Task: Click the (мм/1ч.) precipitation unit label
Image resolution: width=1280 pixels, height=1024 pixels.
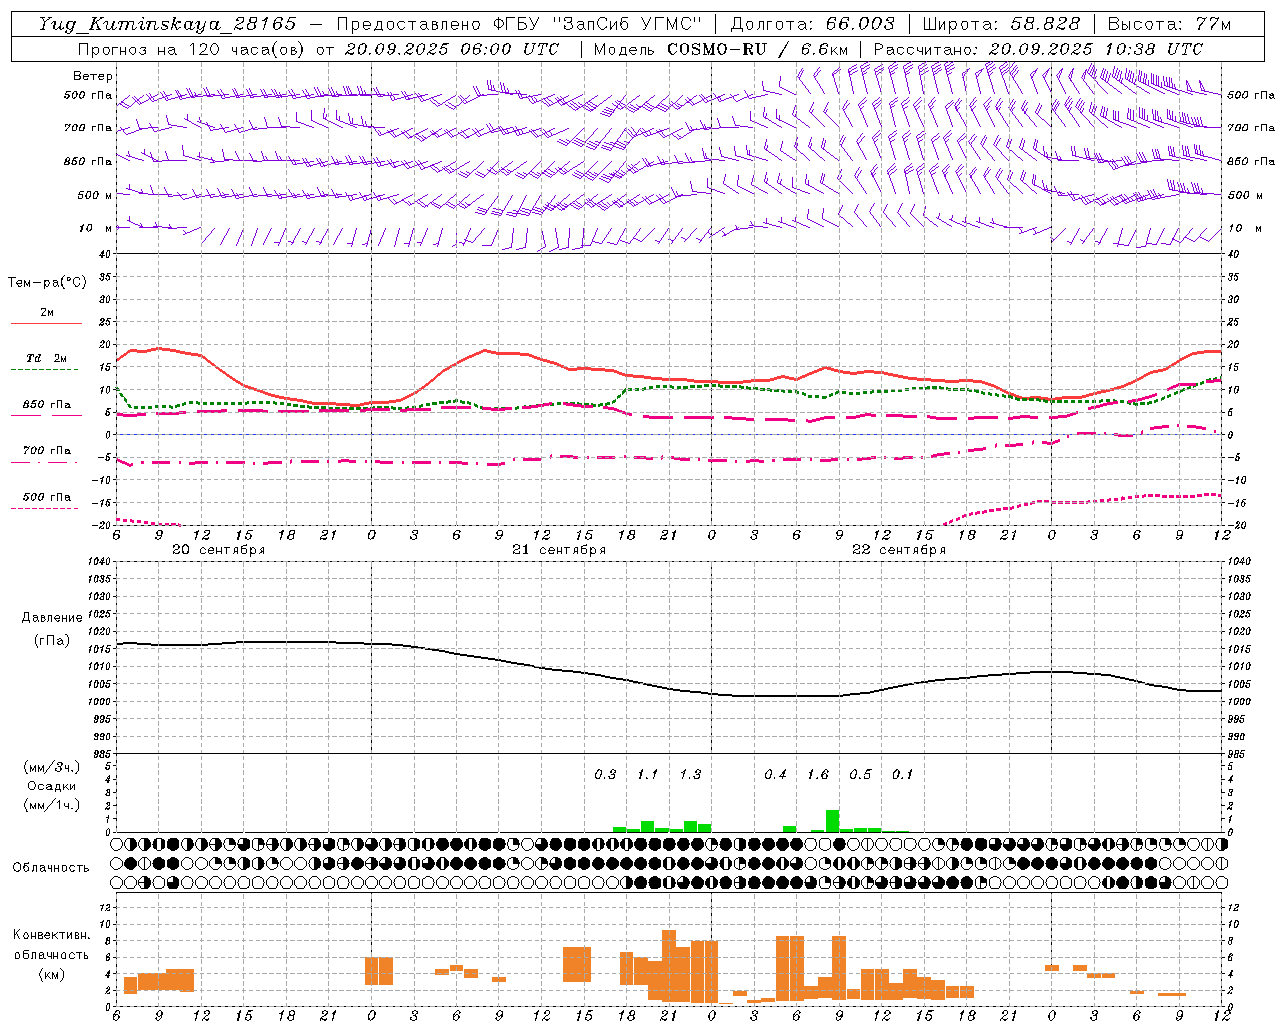Action: (x=51, y=805)
